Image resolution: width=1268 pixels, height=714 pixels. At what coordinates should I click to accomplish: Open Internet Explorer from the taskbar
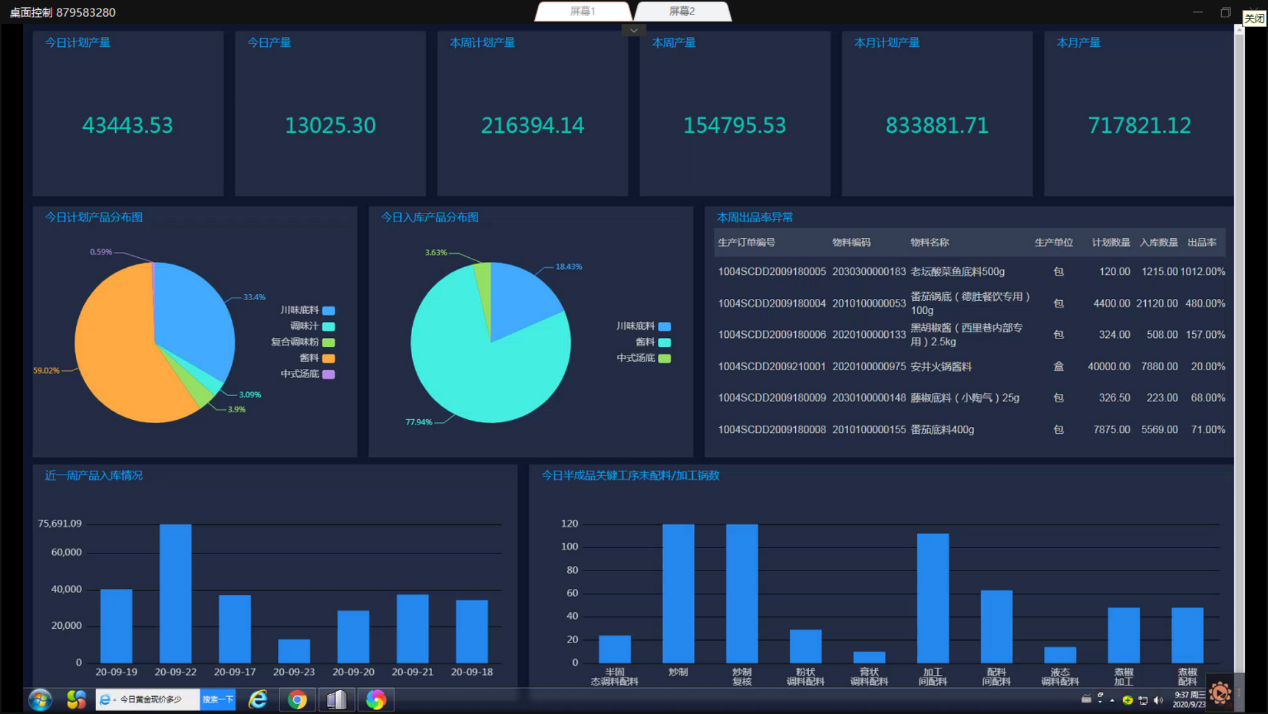(x=258, y=700)
